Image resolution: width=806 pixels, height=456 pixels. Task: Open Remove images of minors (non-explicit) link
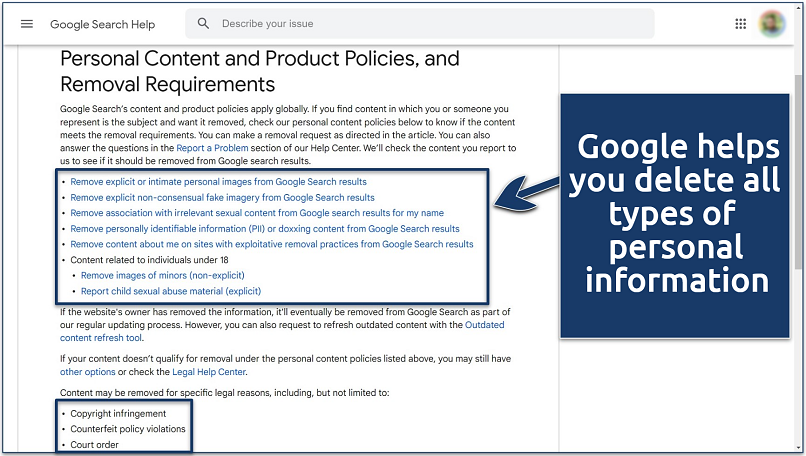(162, 275)
